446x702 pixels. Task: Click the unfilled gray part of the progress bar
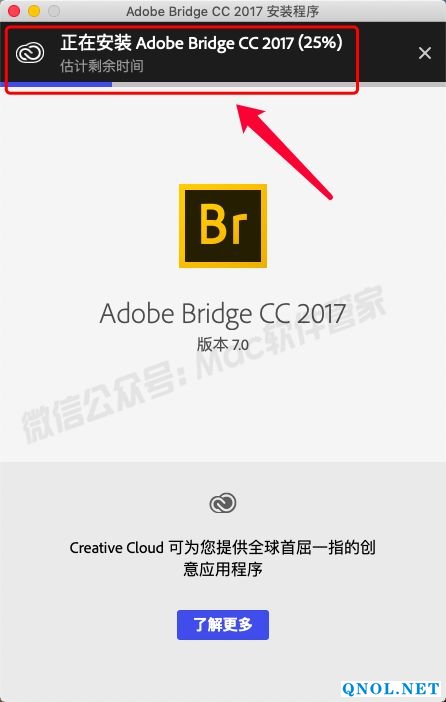pos(279,84)
